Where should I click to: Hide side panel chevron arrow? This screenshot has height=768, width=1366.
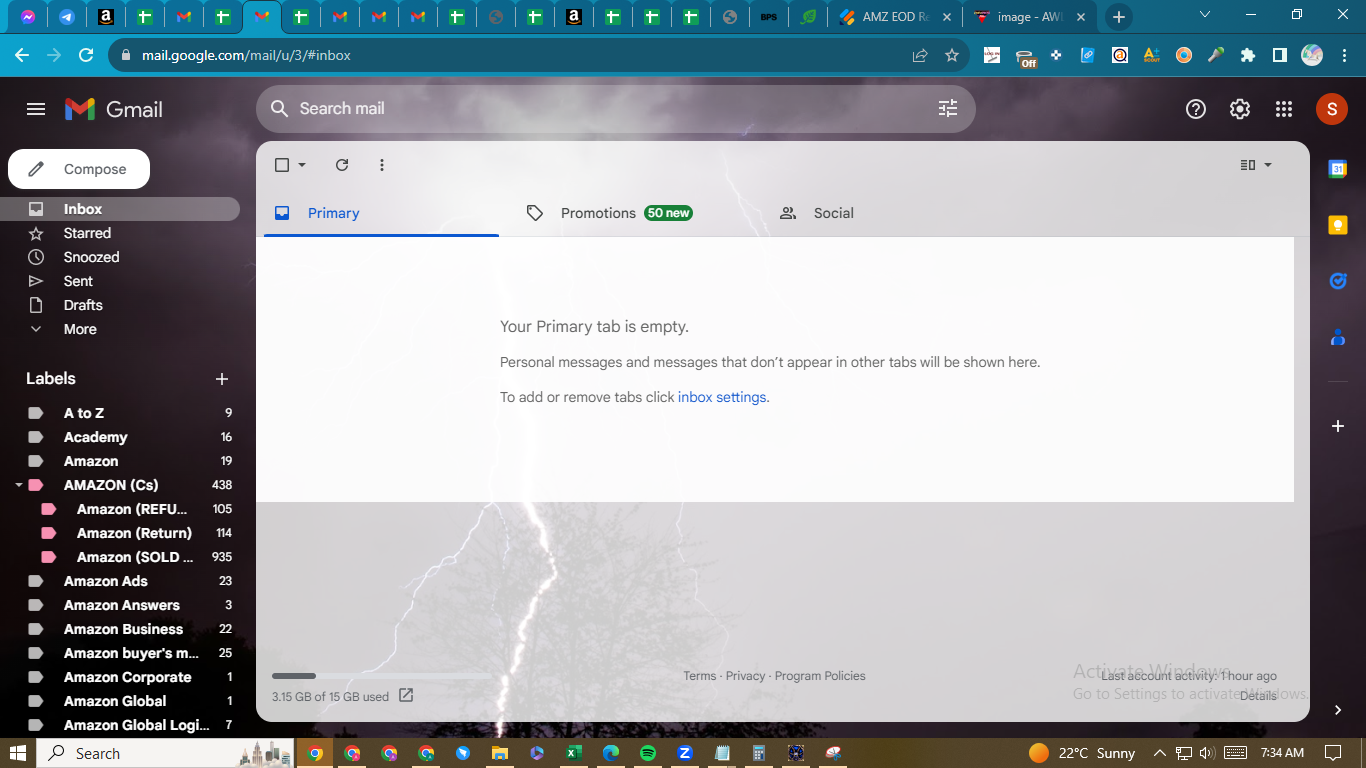coord(1338,710)
